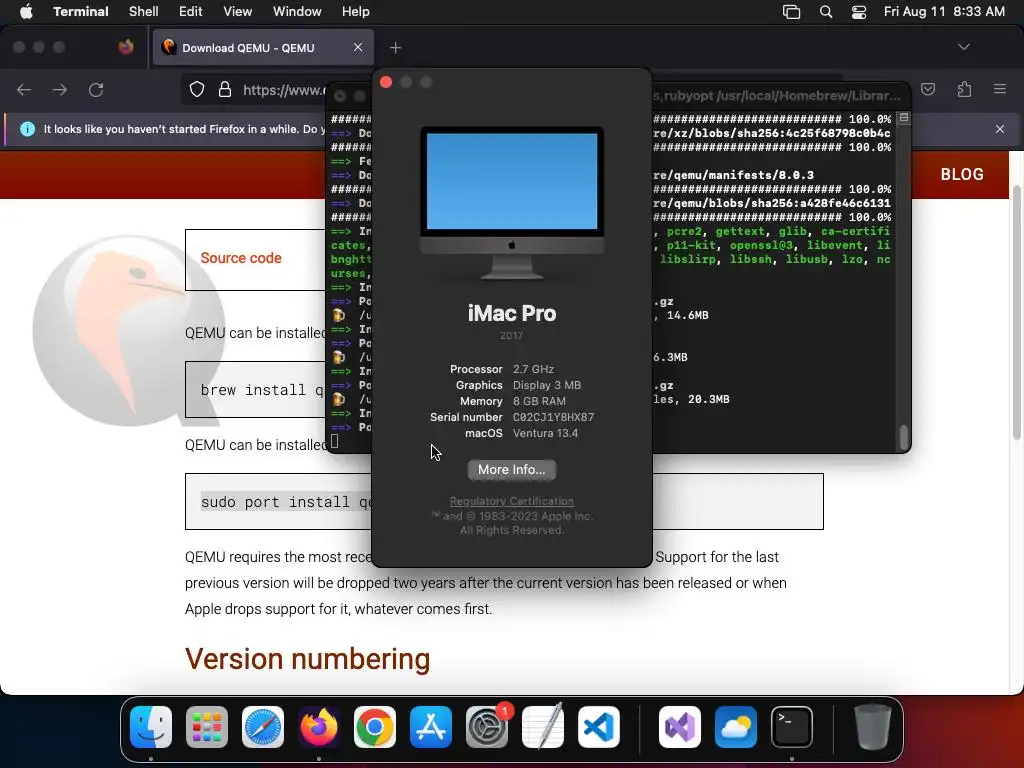Open App Store from the Dock
This screenshot has width=1024, height=768.
[x=430, y=727]
